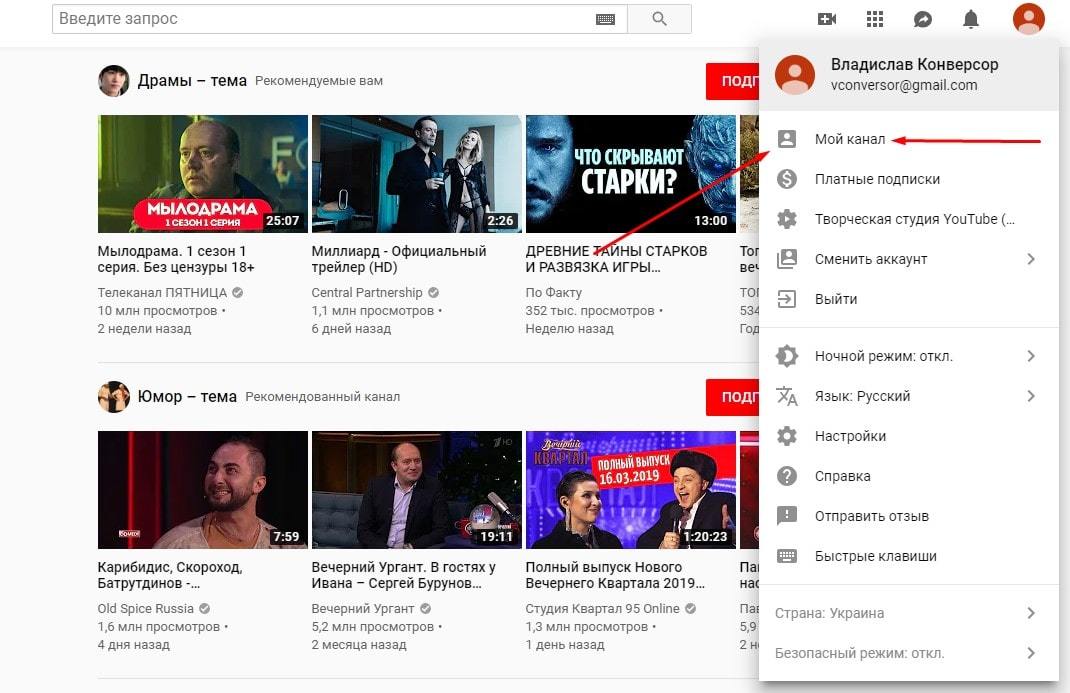Screen dimensions: 1070x693
Task: Open Юмор – тема channel title link
Action: pos(187,396)
